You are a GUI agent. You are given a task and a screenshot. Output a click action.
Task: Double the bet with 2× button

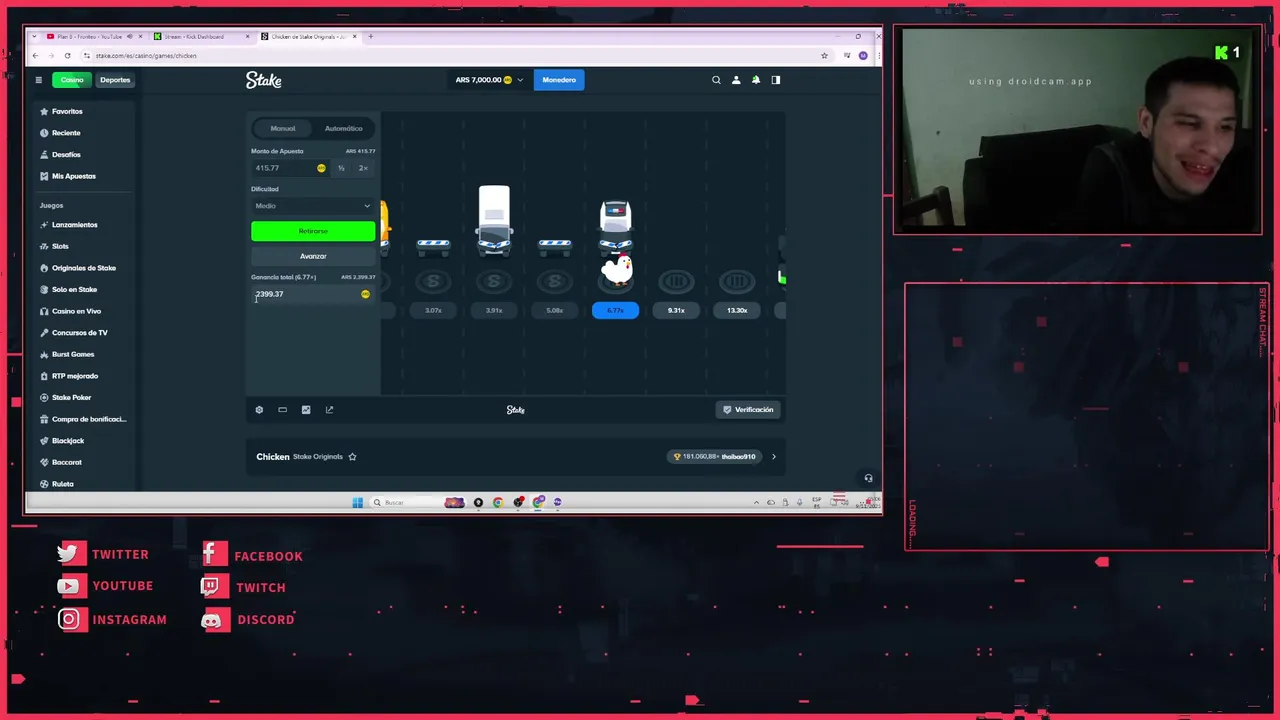click(363, 168)
